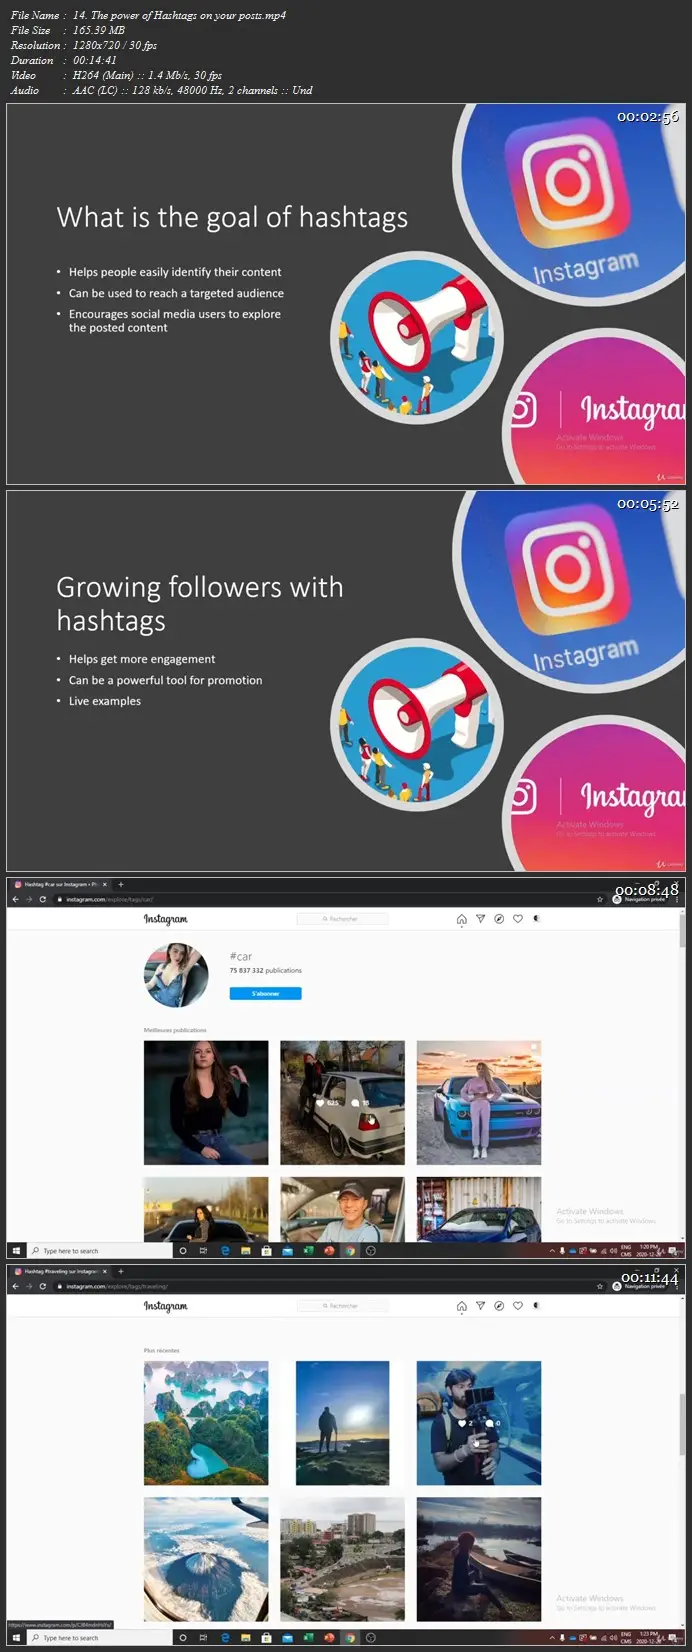Screen dimensions: 692x1652
Task: Click browser back arrow in #traveling window
Action: (15, 1286)
